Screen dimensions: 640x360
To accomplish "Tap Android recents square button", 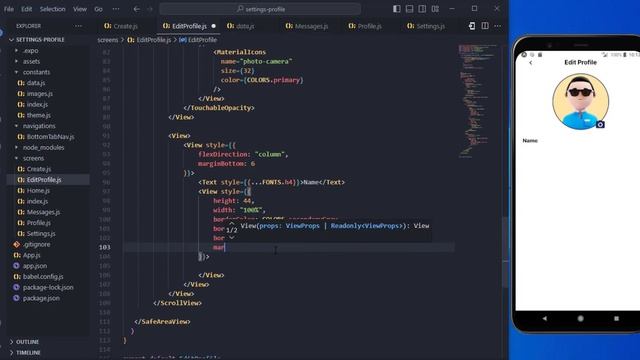I will pos(616,318).
